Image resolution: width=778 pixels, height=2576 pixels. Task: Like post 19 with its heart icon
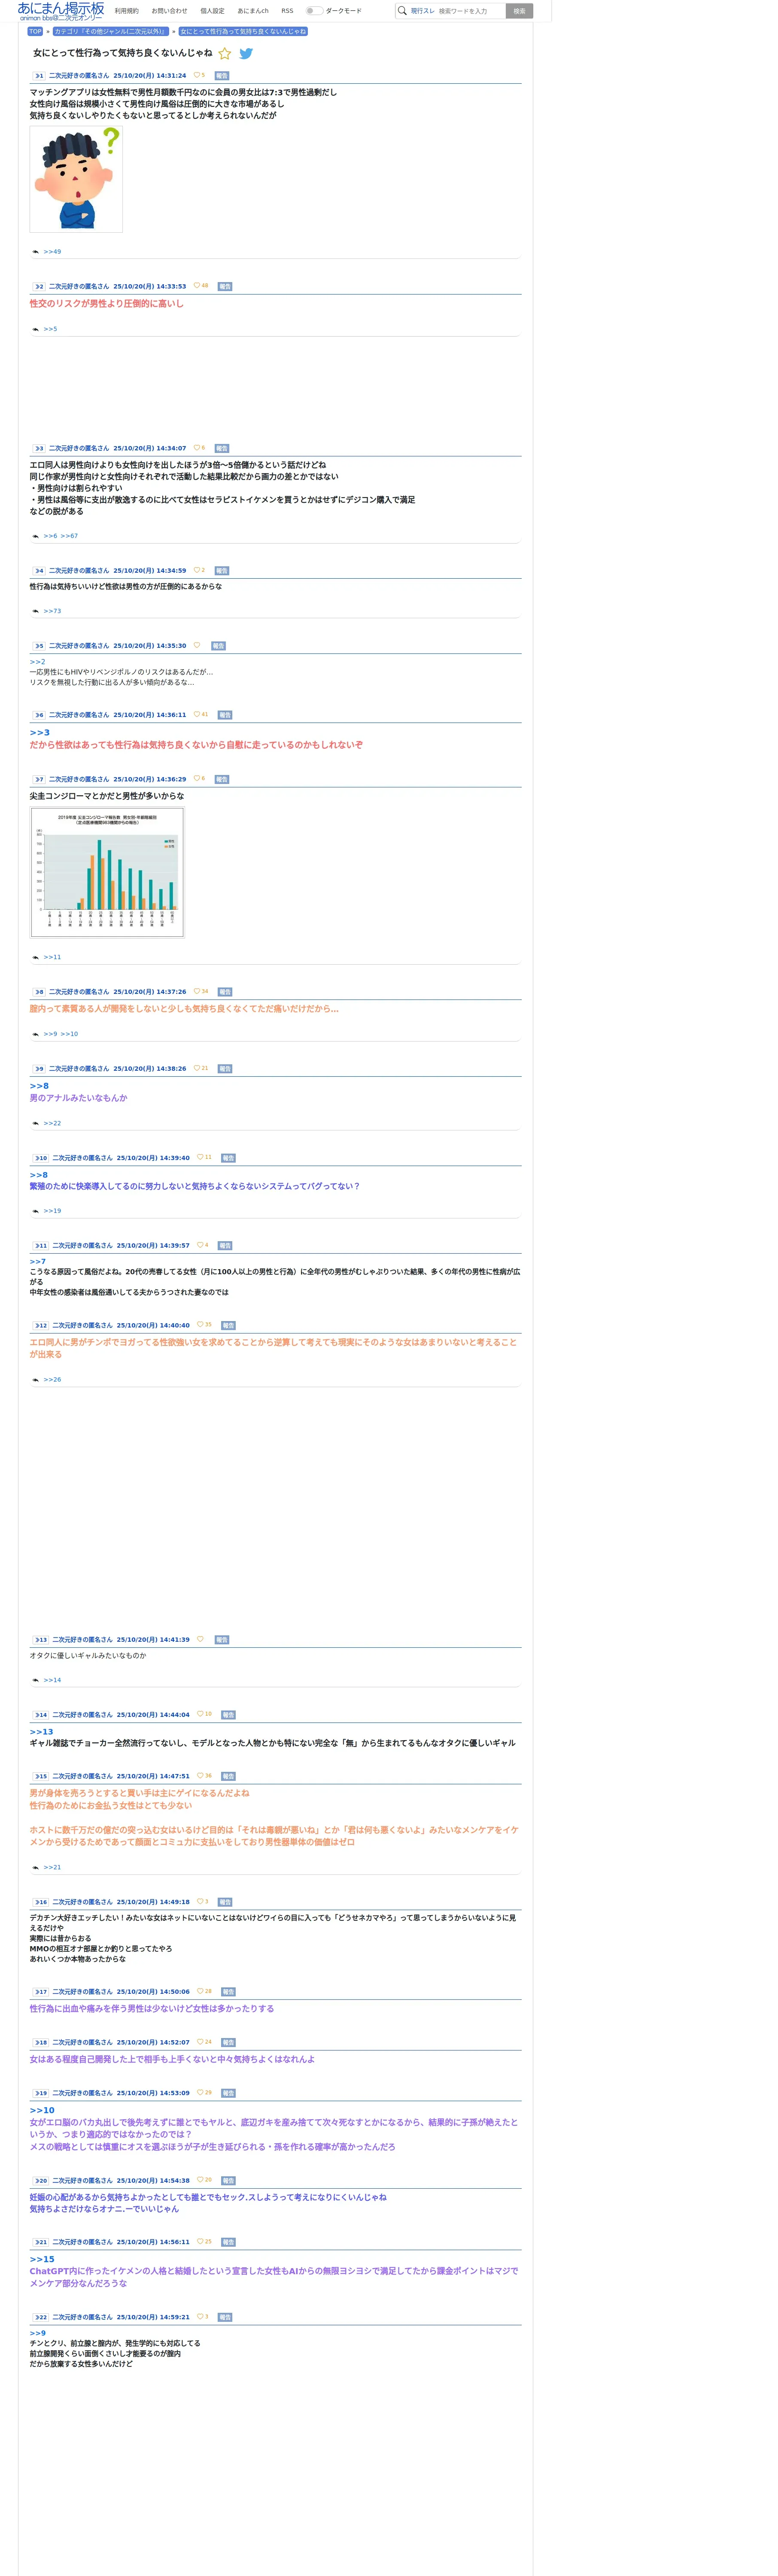point(200,2092)
